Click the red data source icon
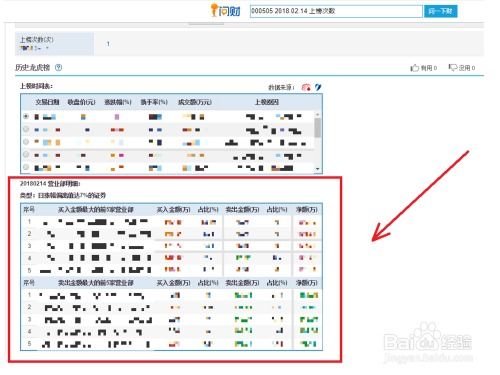Image resolution: width=500 pixels, height=375 pixels. [x=306, y=87]
